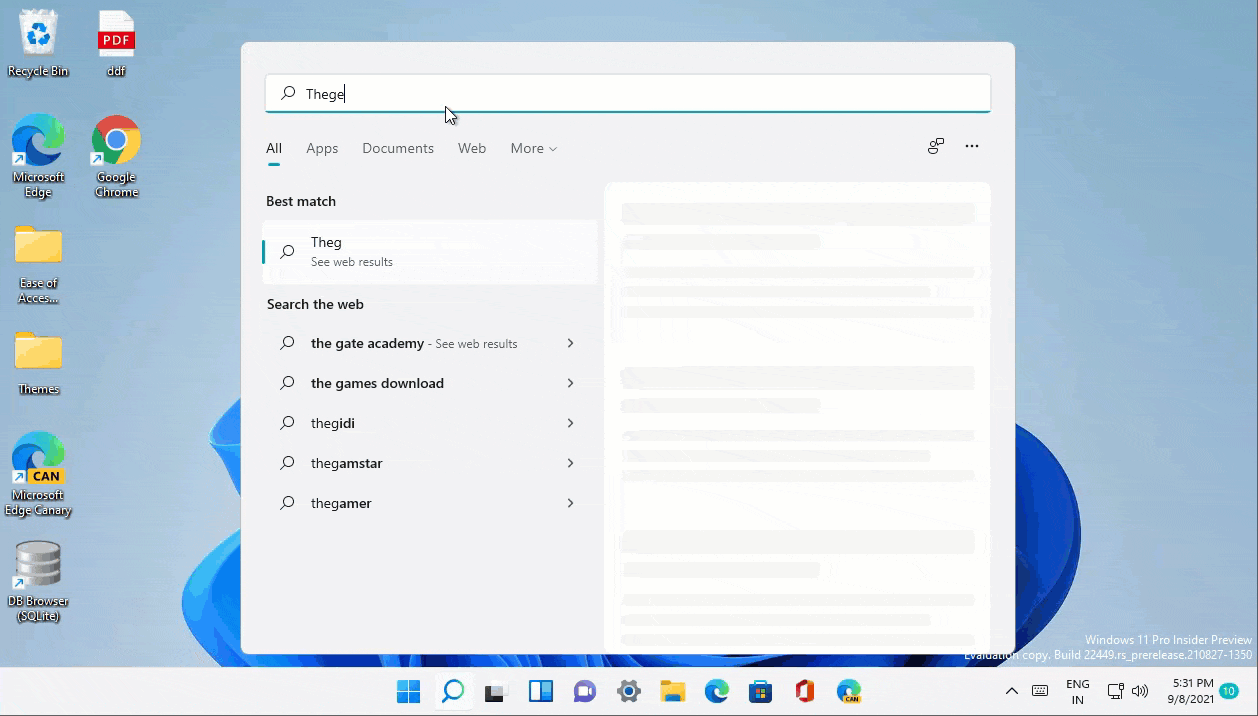1258x716 pixels.
Task: Expand 'the games download' chevron arrow
Action: pos(570,383)
